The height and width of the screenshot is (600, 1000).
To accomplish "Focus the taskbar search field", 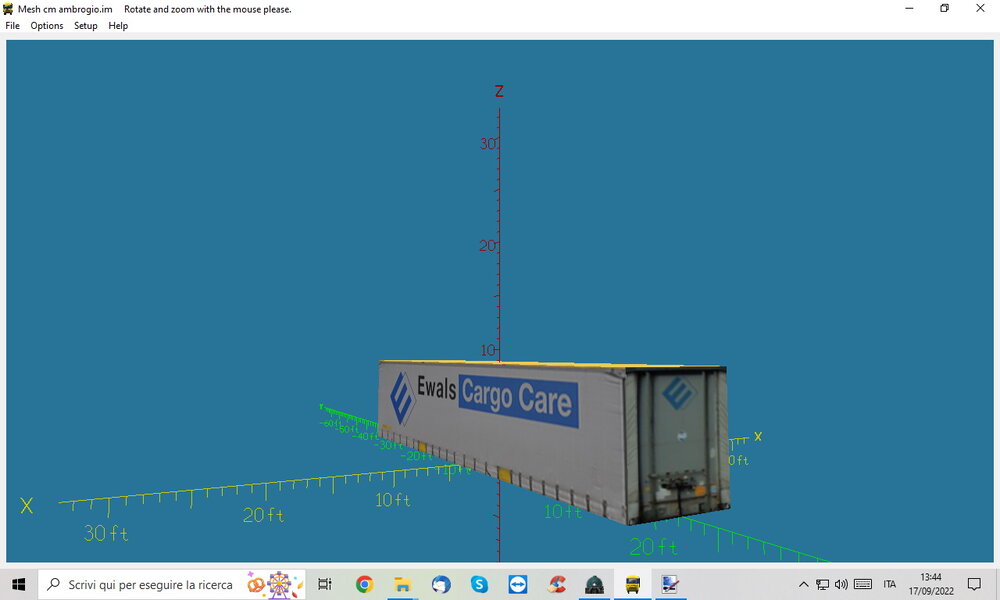I will pyautogui.click(x=172, y=584).
